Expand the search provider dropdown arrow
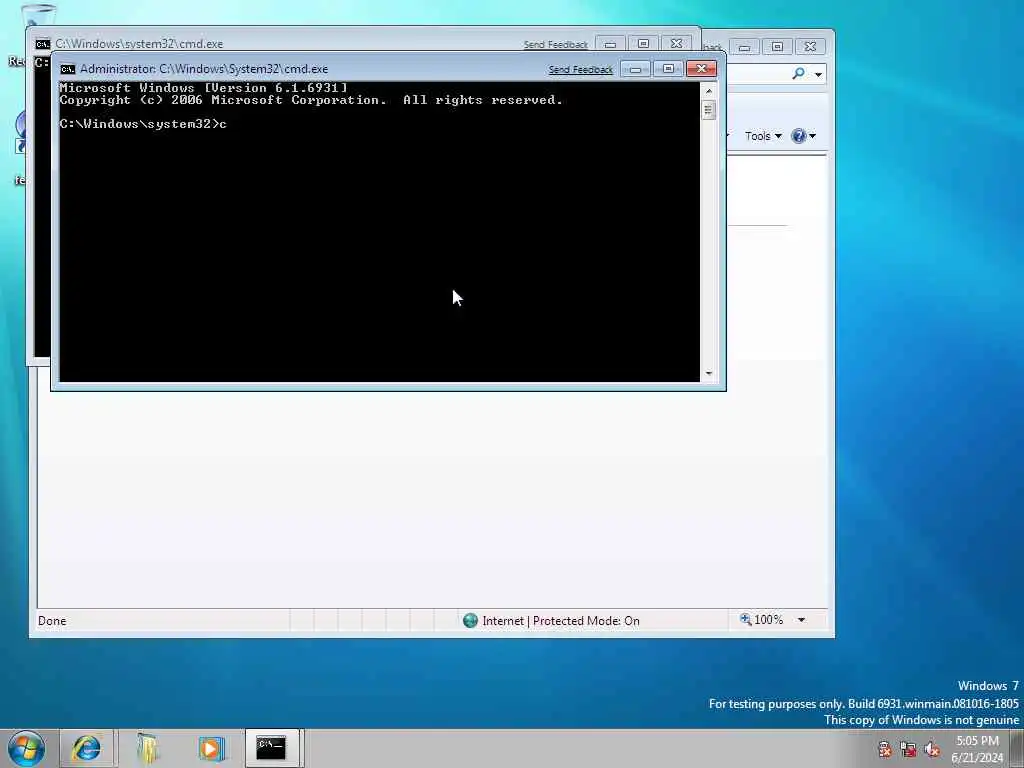The width and height of the screenshot is (1024, 768). pyautogui.click(x=818, y=74)
